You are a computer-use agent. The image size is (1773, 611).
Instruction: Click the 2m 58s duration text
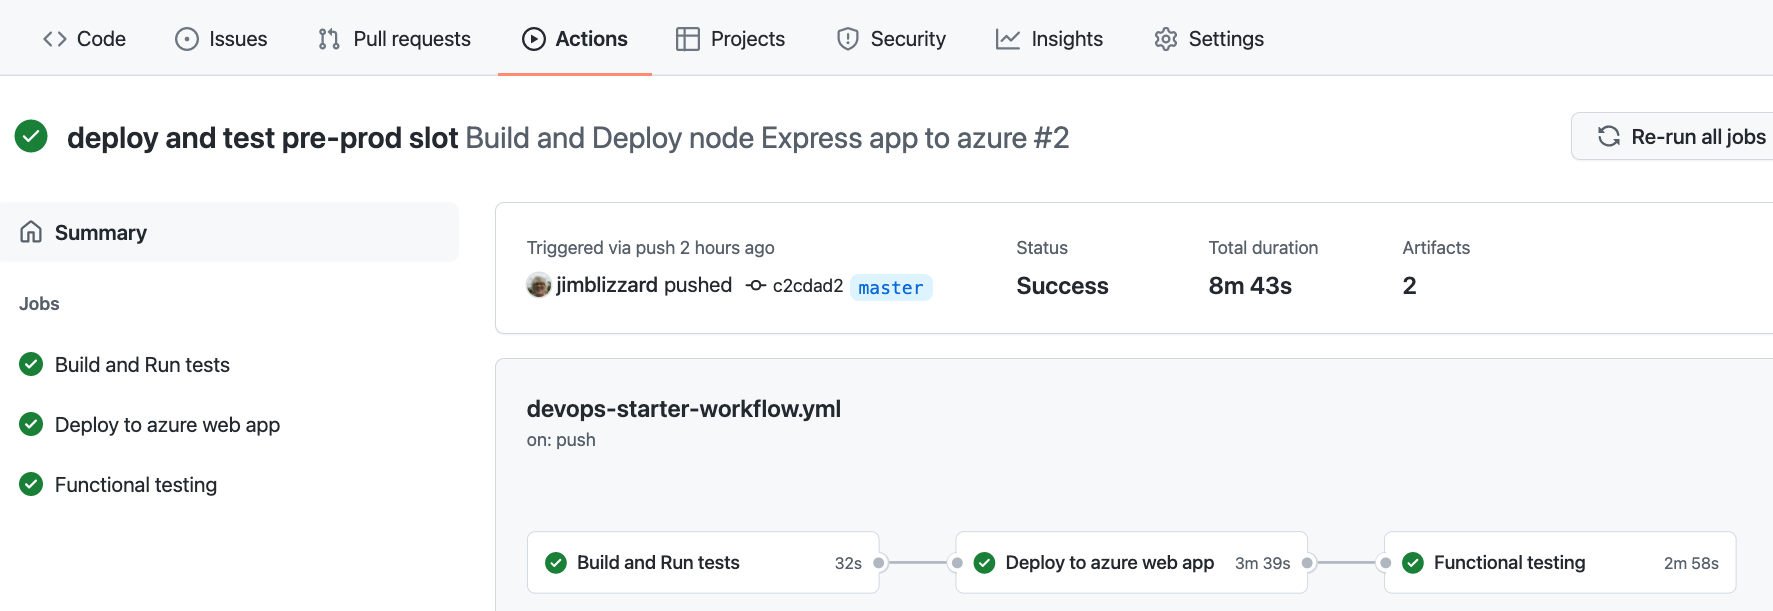1691,564
